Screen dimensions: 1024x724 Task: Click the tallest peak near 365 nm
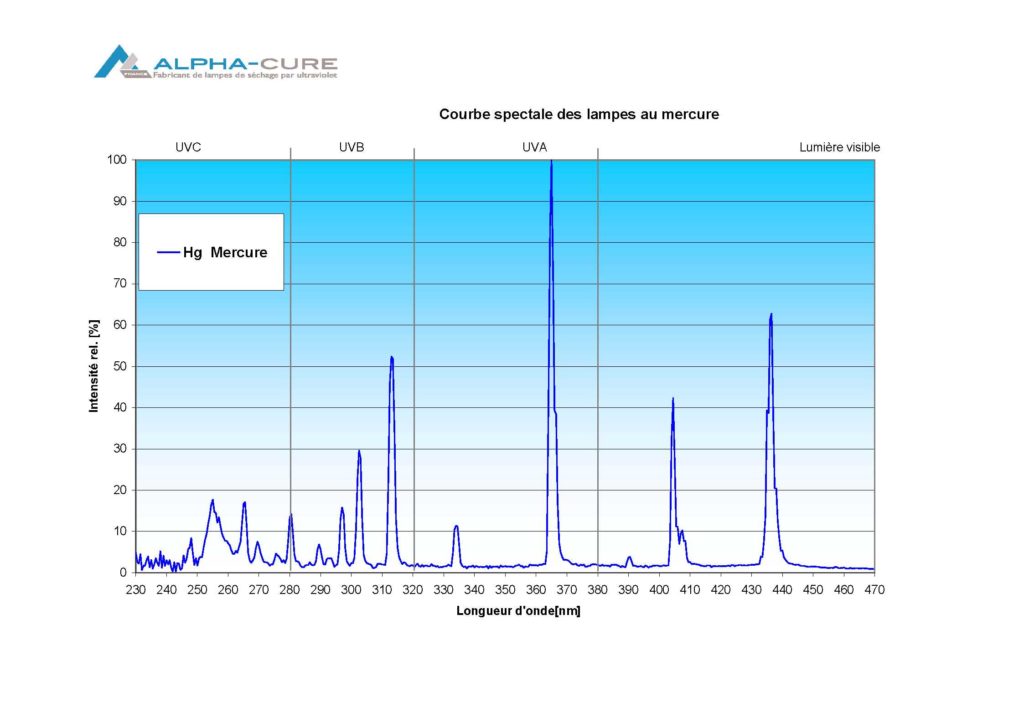pyautogui.click(x=551, y=163)
